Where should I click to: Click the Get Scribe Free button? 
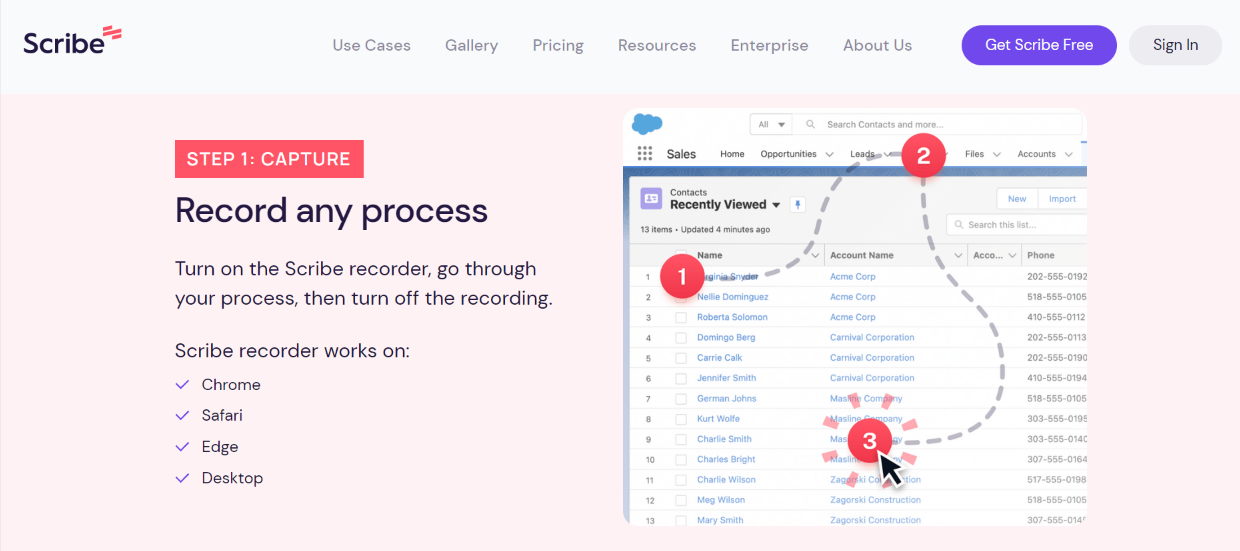[x=1039, y=45]
